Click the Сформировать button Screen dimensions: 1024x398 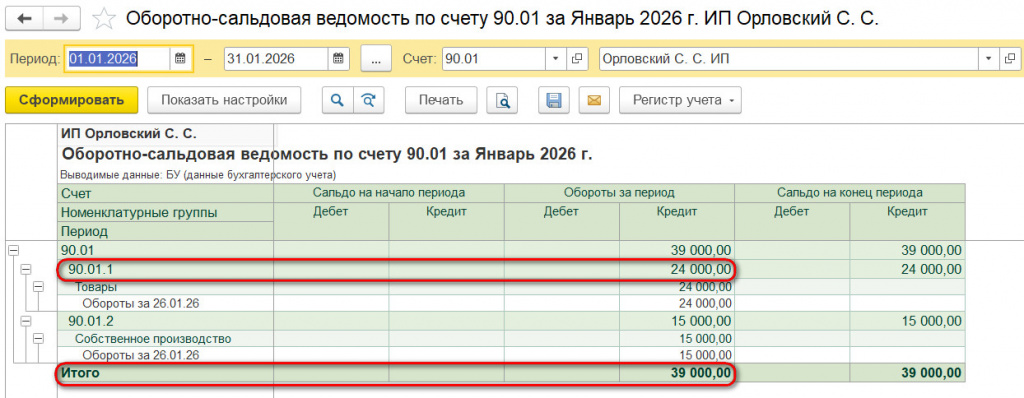pos(71,100)
